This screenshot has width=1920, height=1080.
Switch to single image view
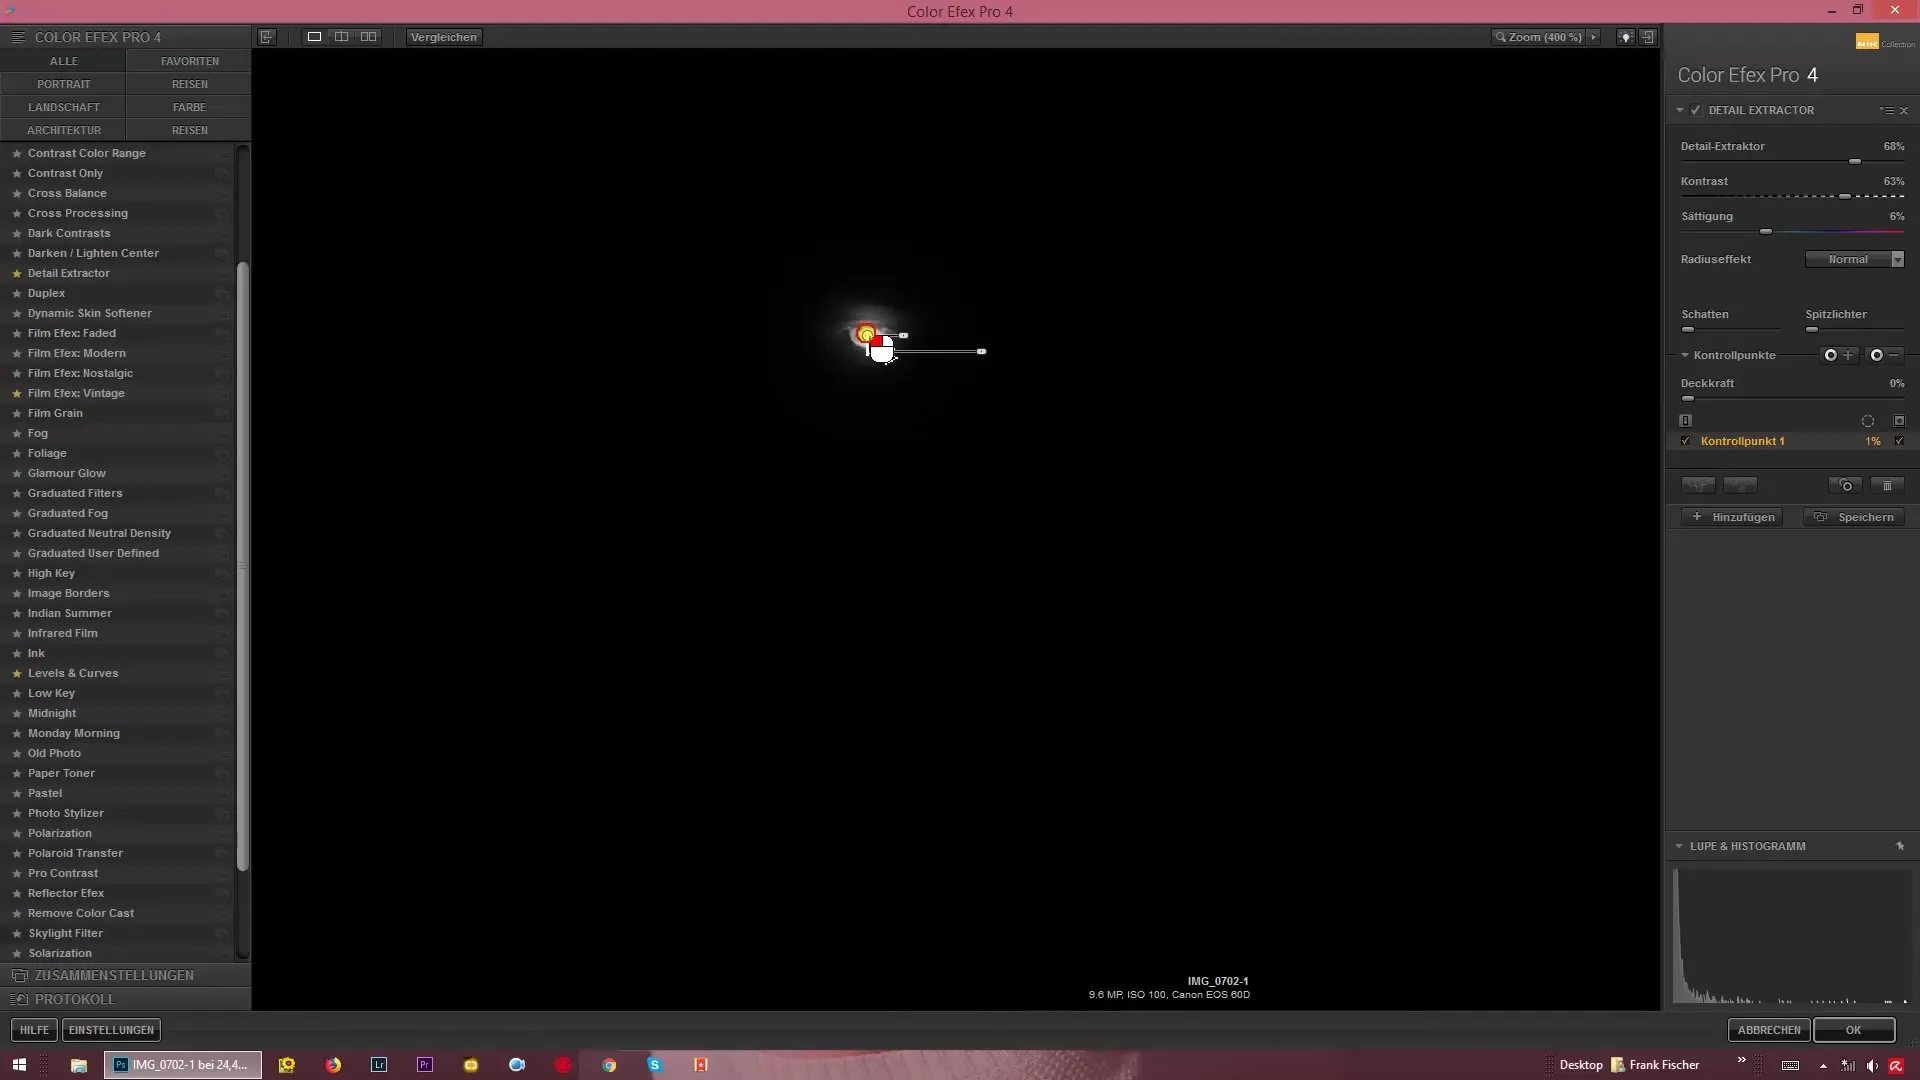(314, 37)
